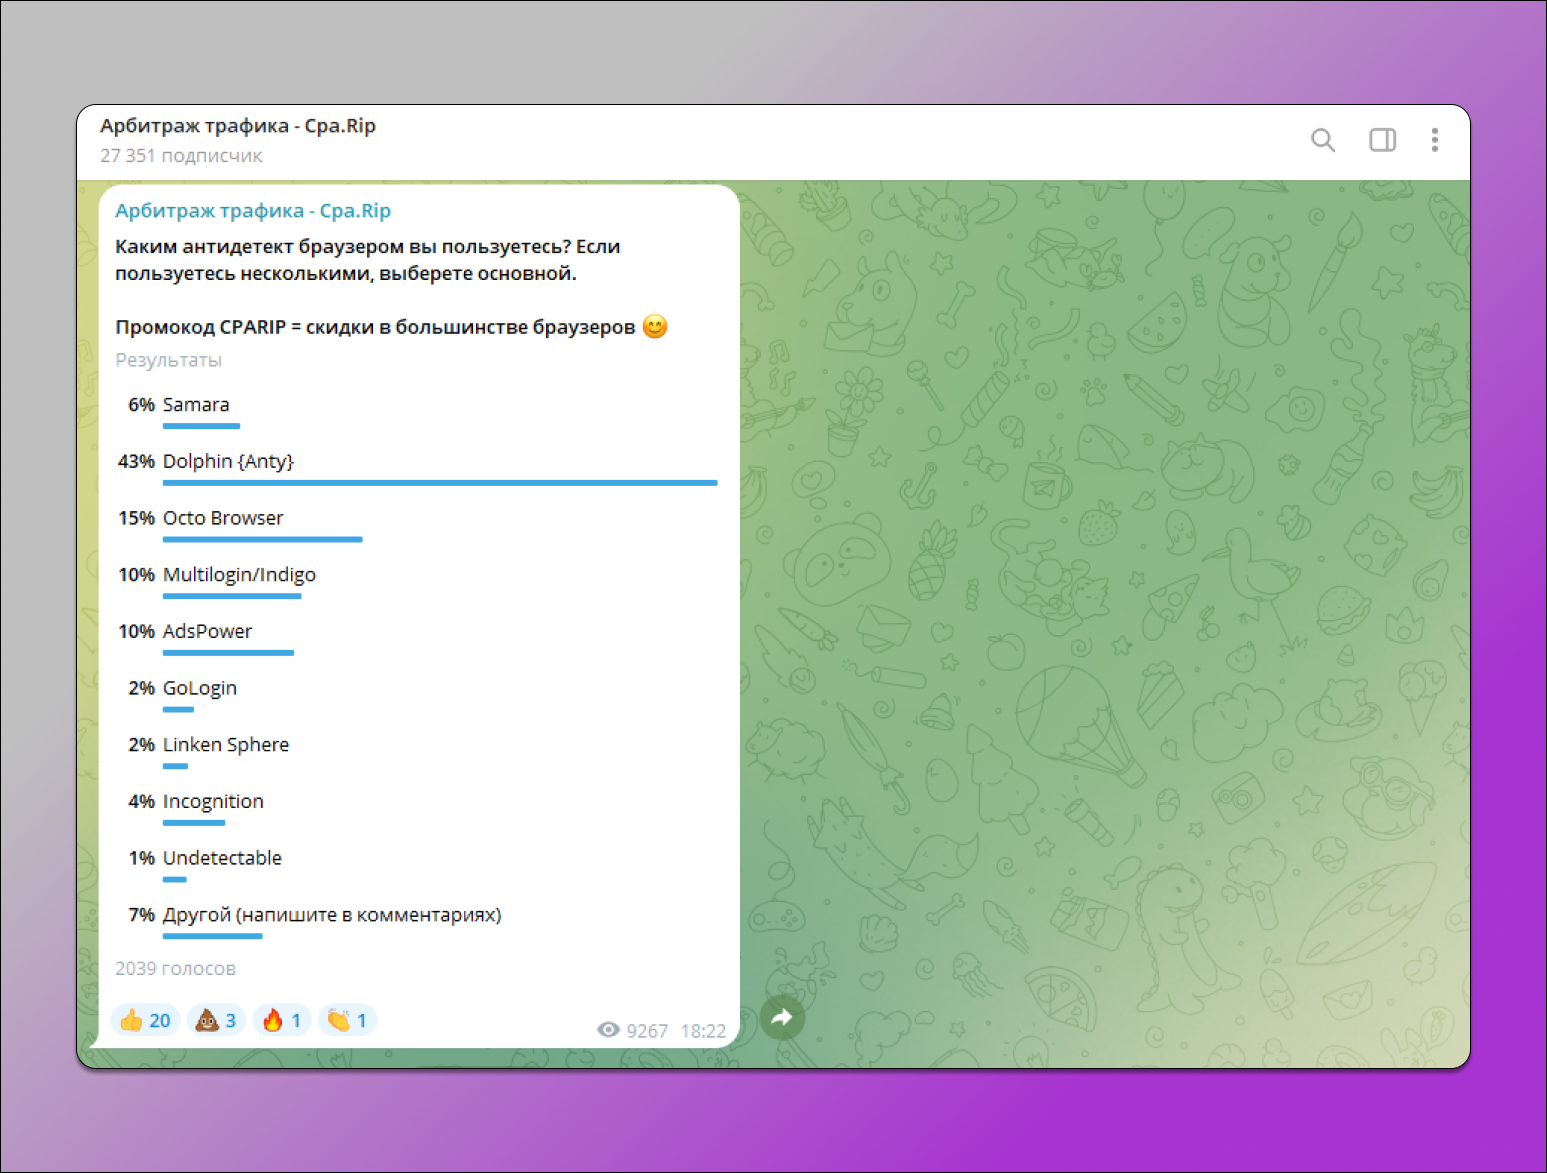Open the search icon in chat header

click(x=1322, y=140)
